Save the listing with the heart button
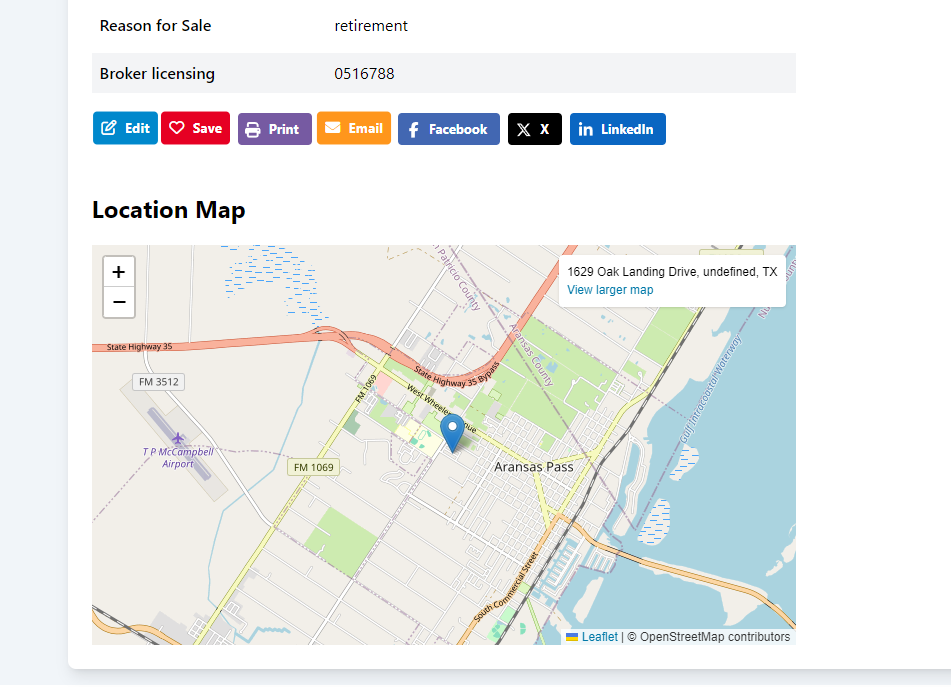 tap(196, 128)
